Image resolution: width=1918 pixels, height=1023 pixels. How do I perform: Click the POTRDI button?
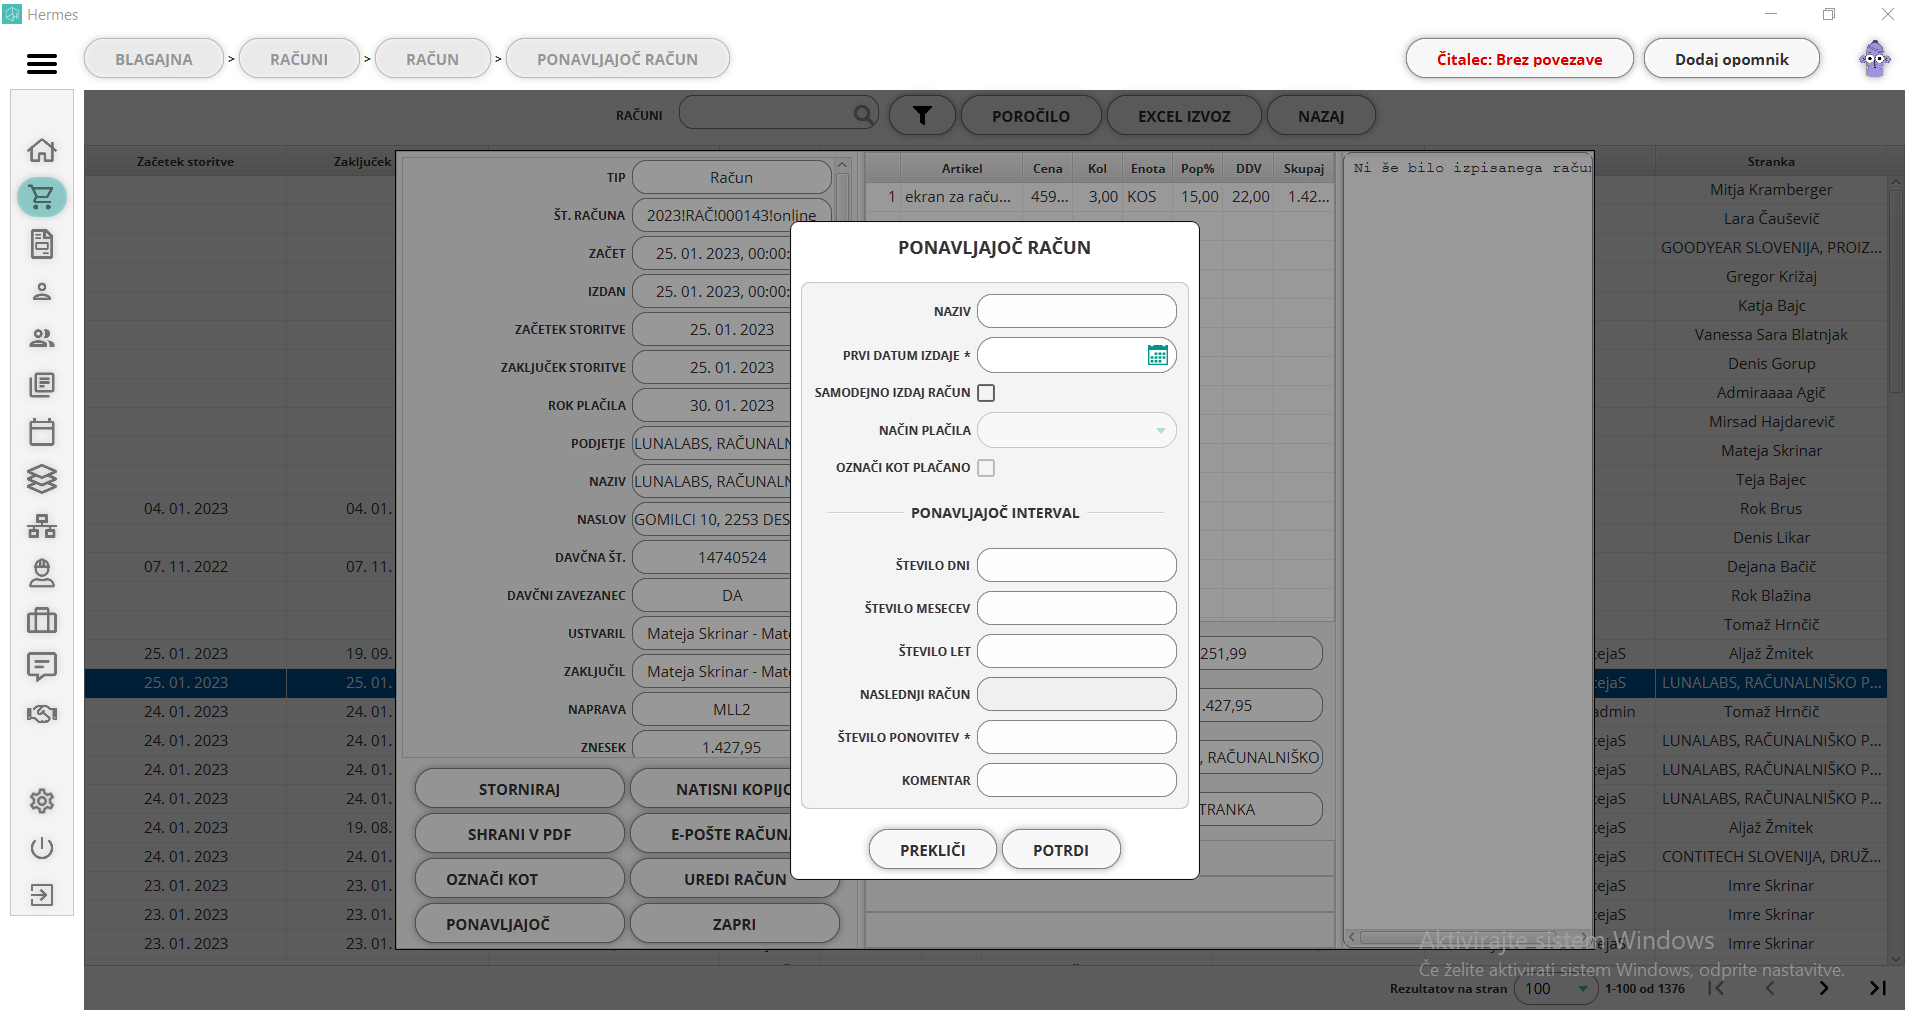click(1061, 850)
